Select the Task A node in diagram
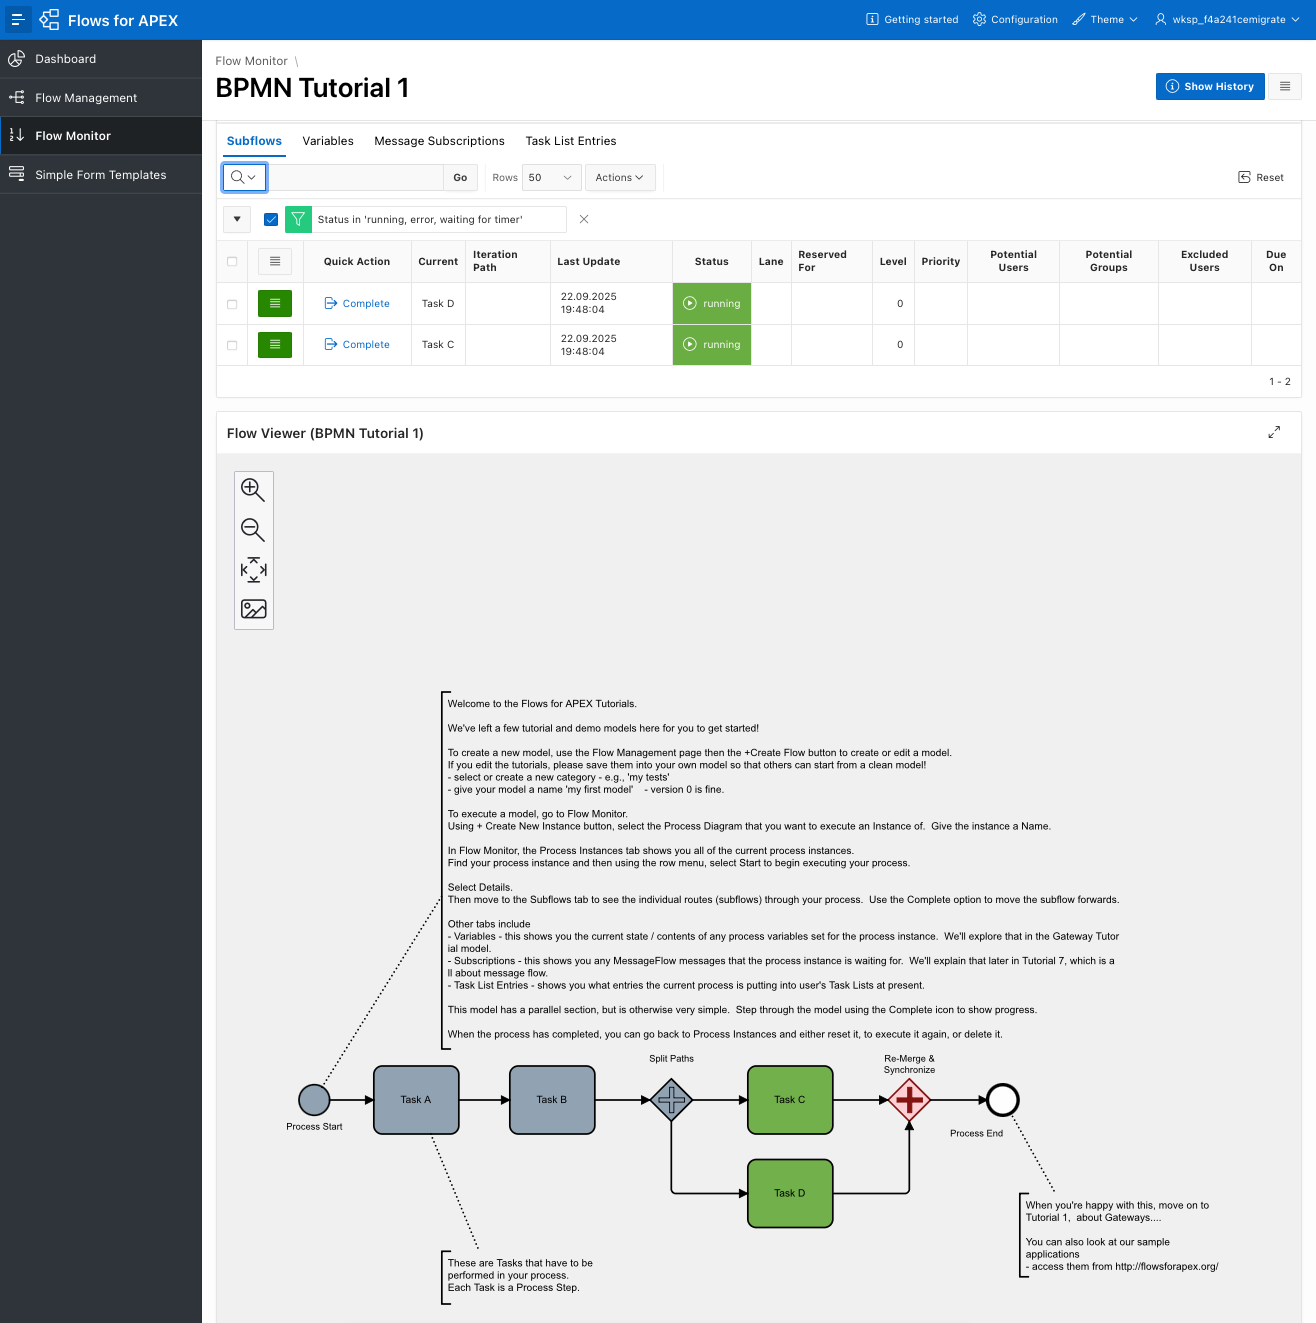 tap(416, 1100)
